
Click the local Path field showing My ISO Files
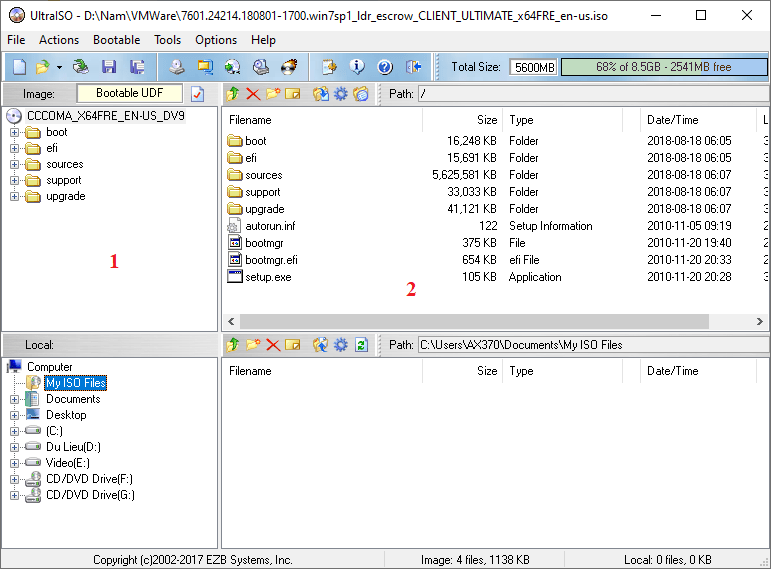[x=593, y=345]
